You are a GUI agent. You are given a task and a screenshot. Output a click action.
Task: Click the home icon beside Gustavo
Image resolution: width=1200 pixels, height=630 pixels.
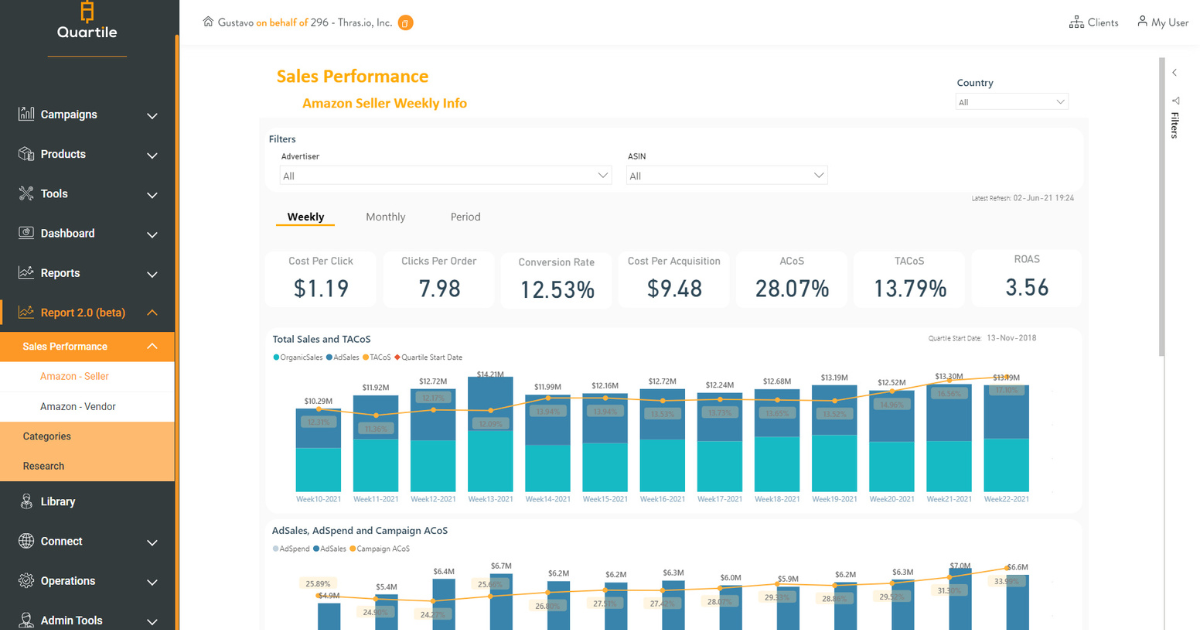[208, 21]
